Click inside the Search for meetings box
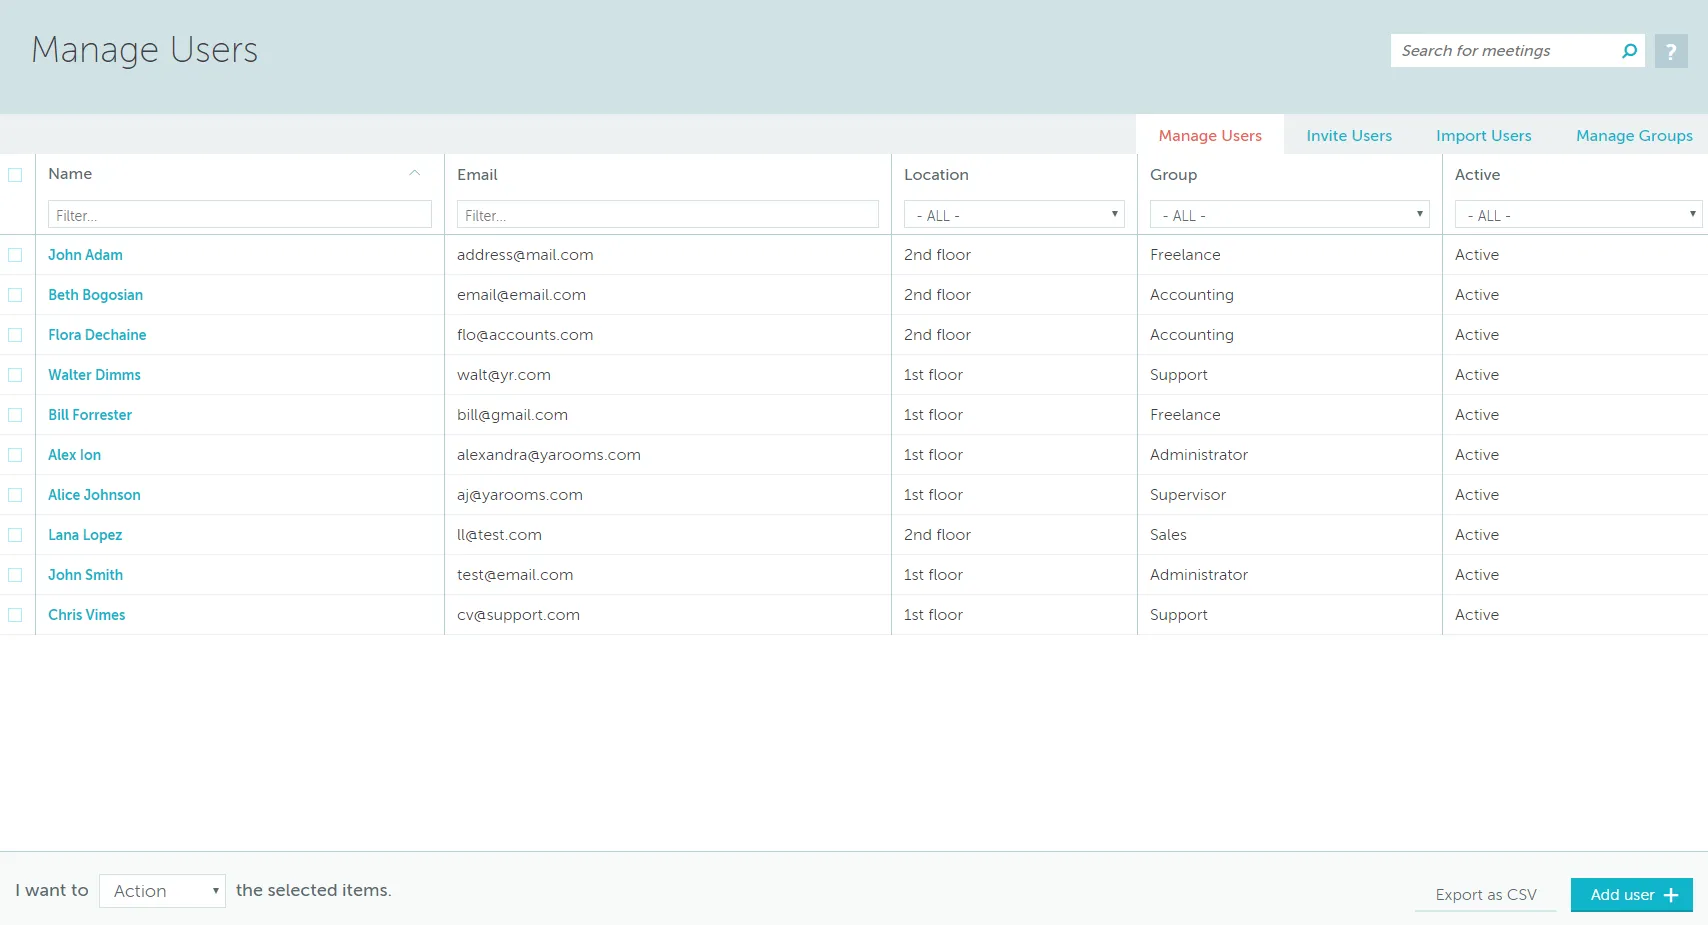Image resolution: width=1708 pixels, height=925 pixels. point(1500,50)
